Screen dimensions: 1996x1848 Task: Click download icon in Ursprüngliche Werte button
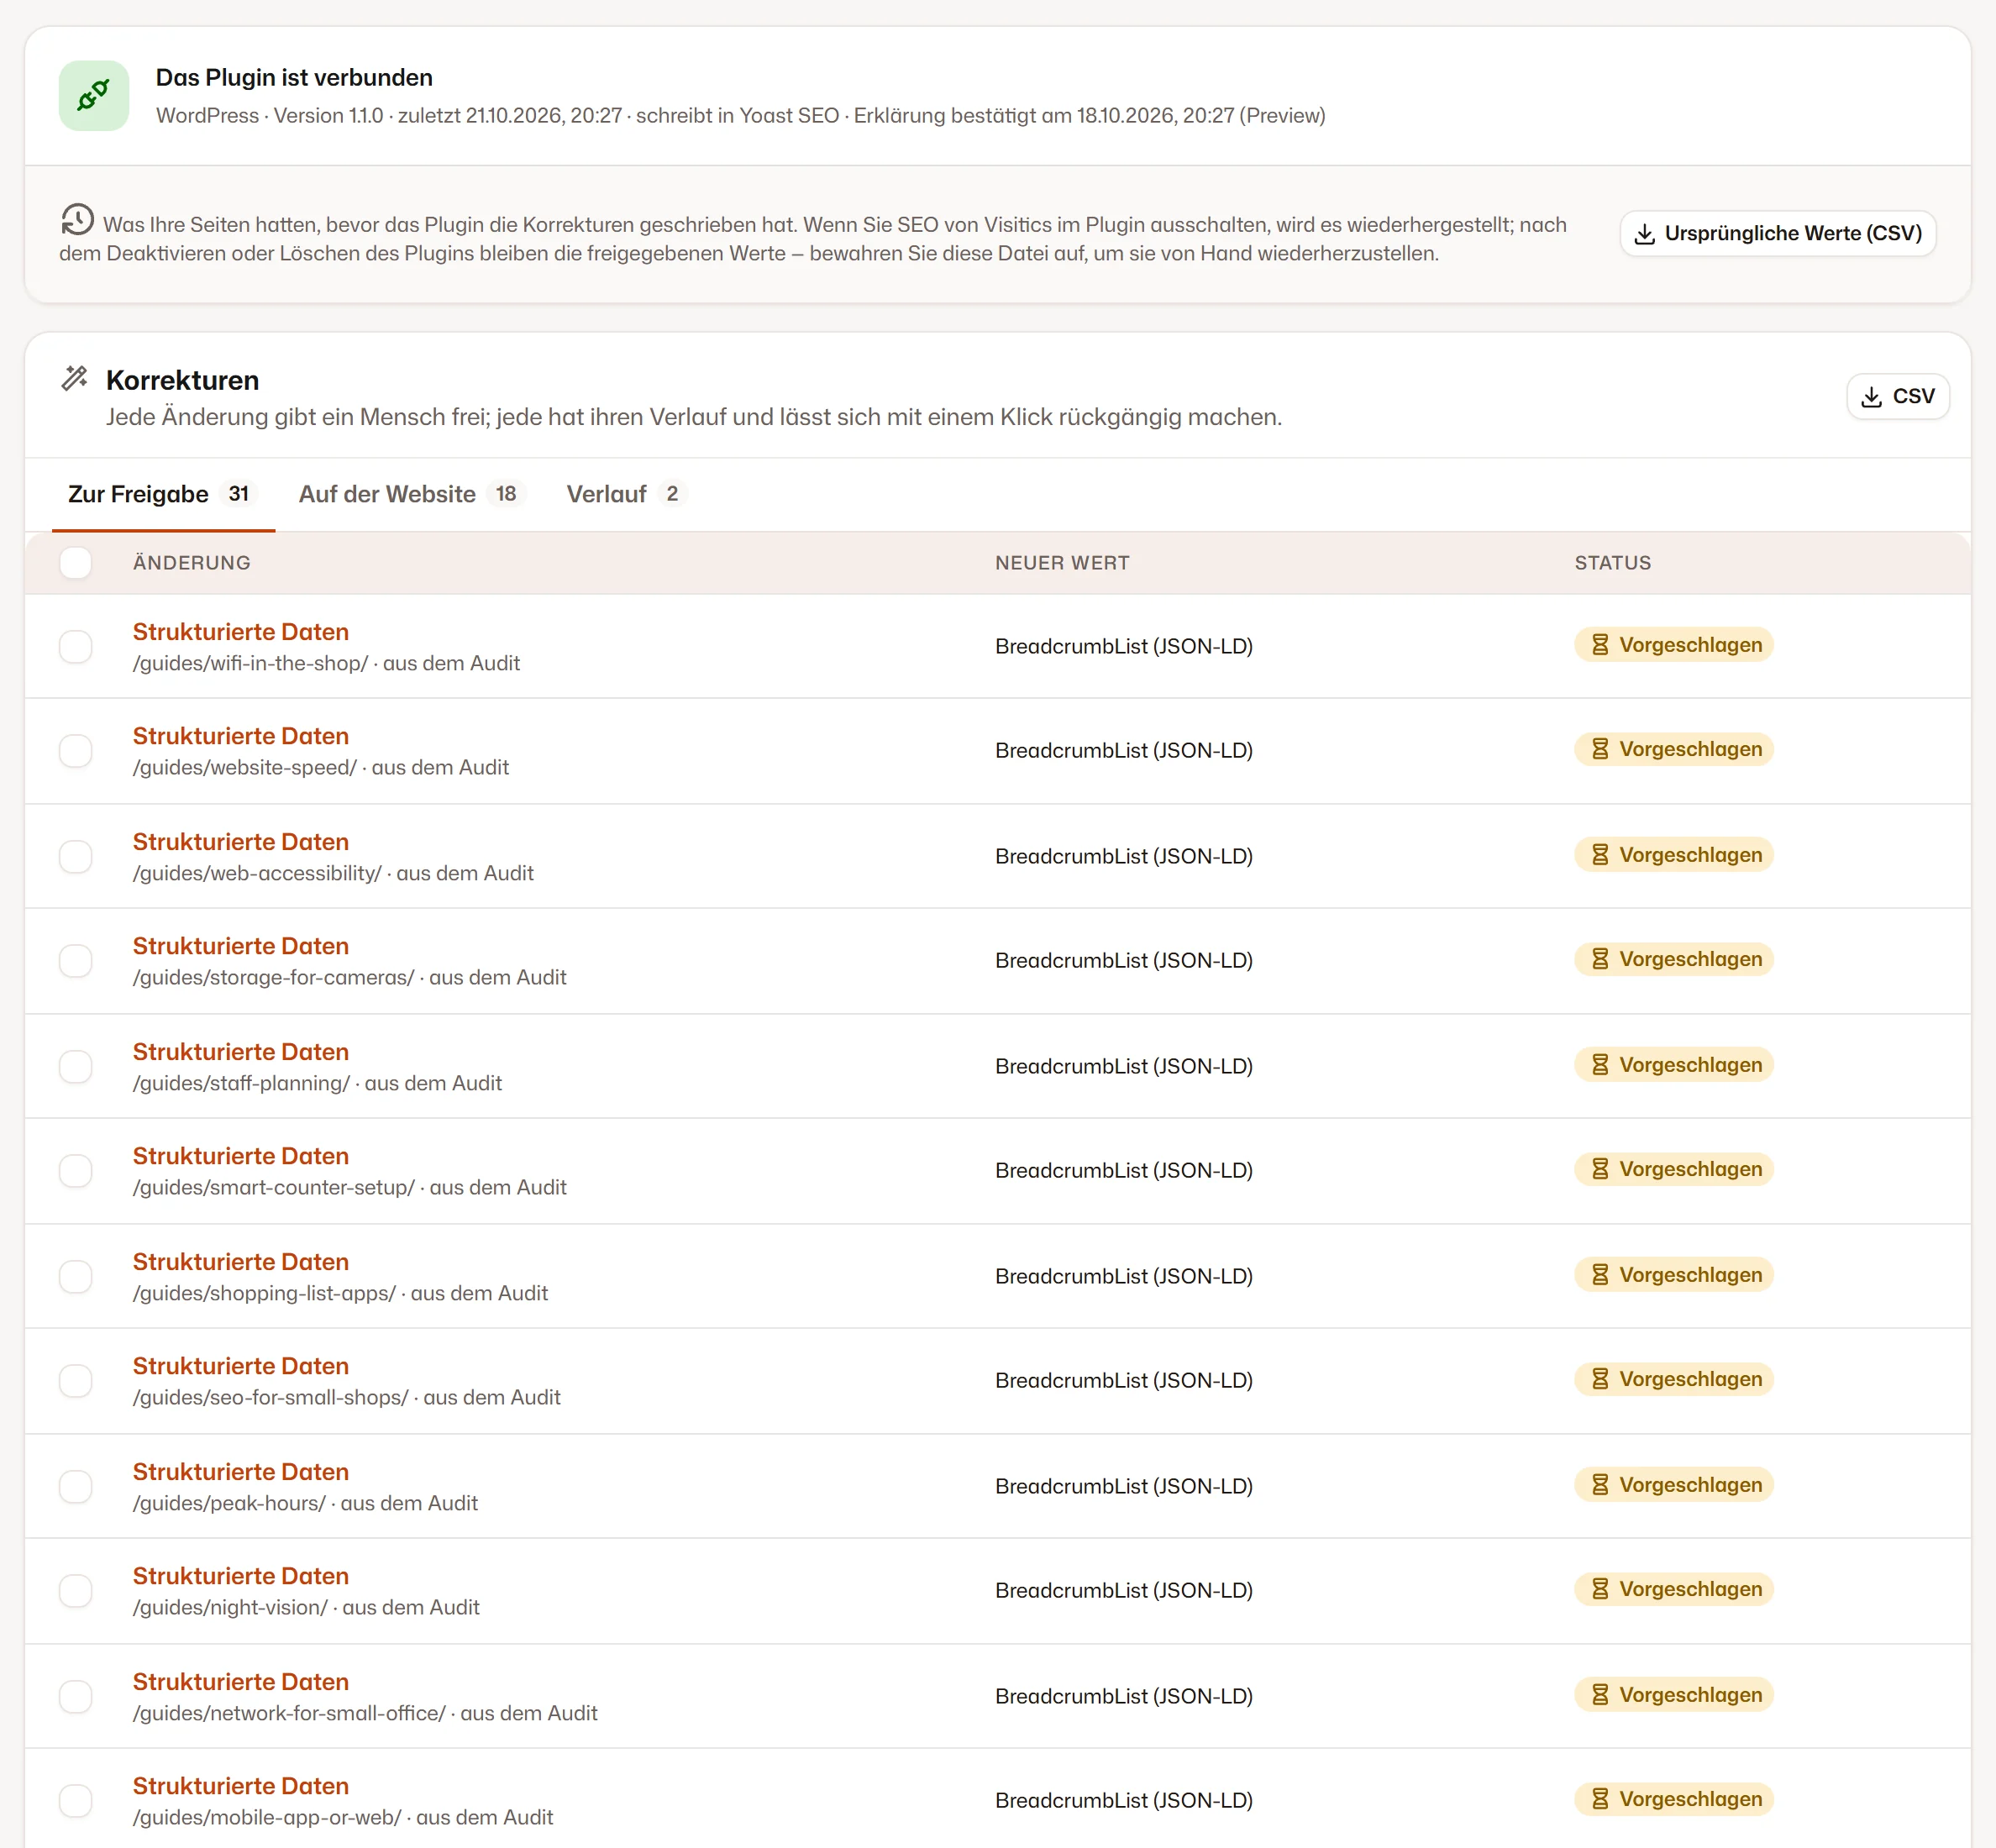point(1644,234)
